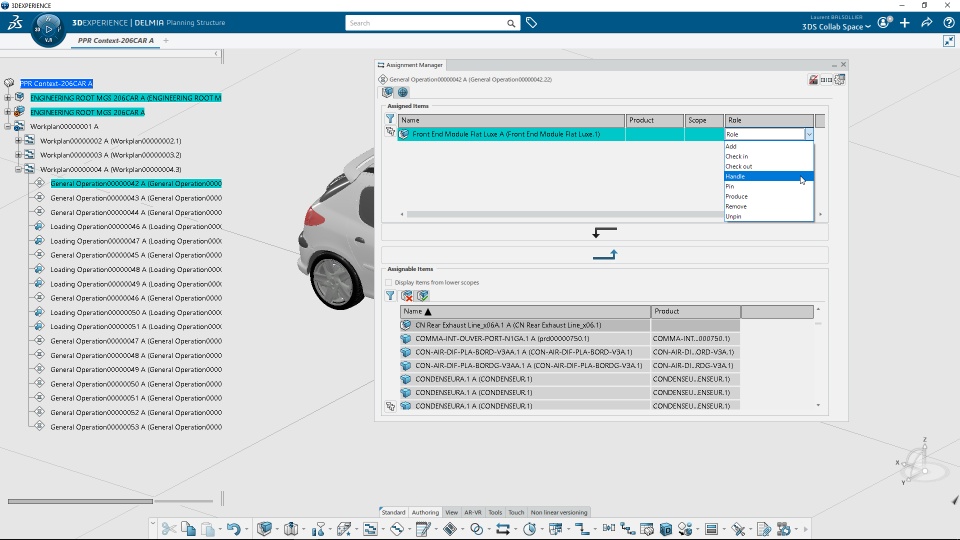The image size is (960, 540).
Task: Click the compass play button at top left
Action: tap(48, 29)
